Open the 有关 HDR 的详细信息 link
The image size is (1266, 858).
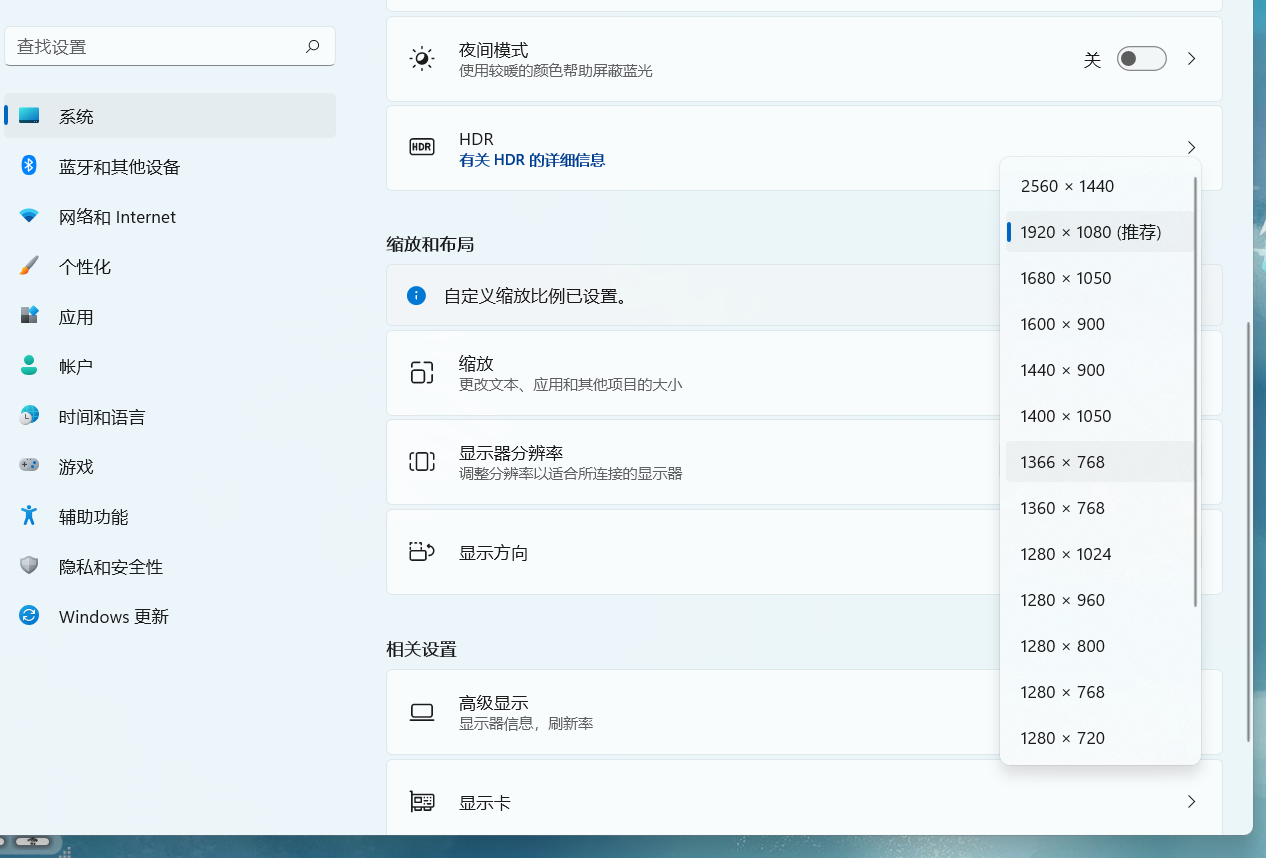532,160
